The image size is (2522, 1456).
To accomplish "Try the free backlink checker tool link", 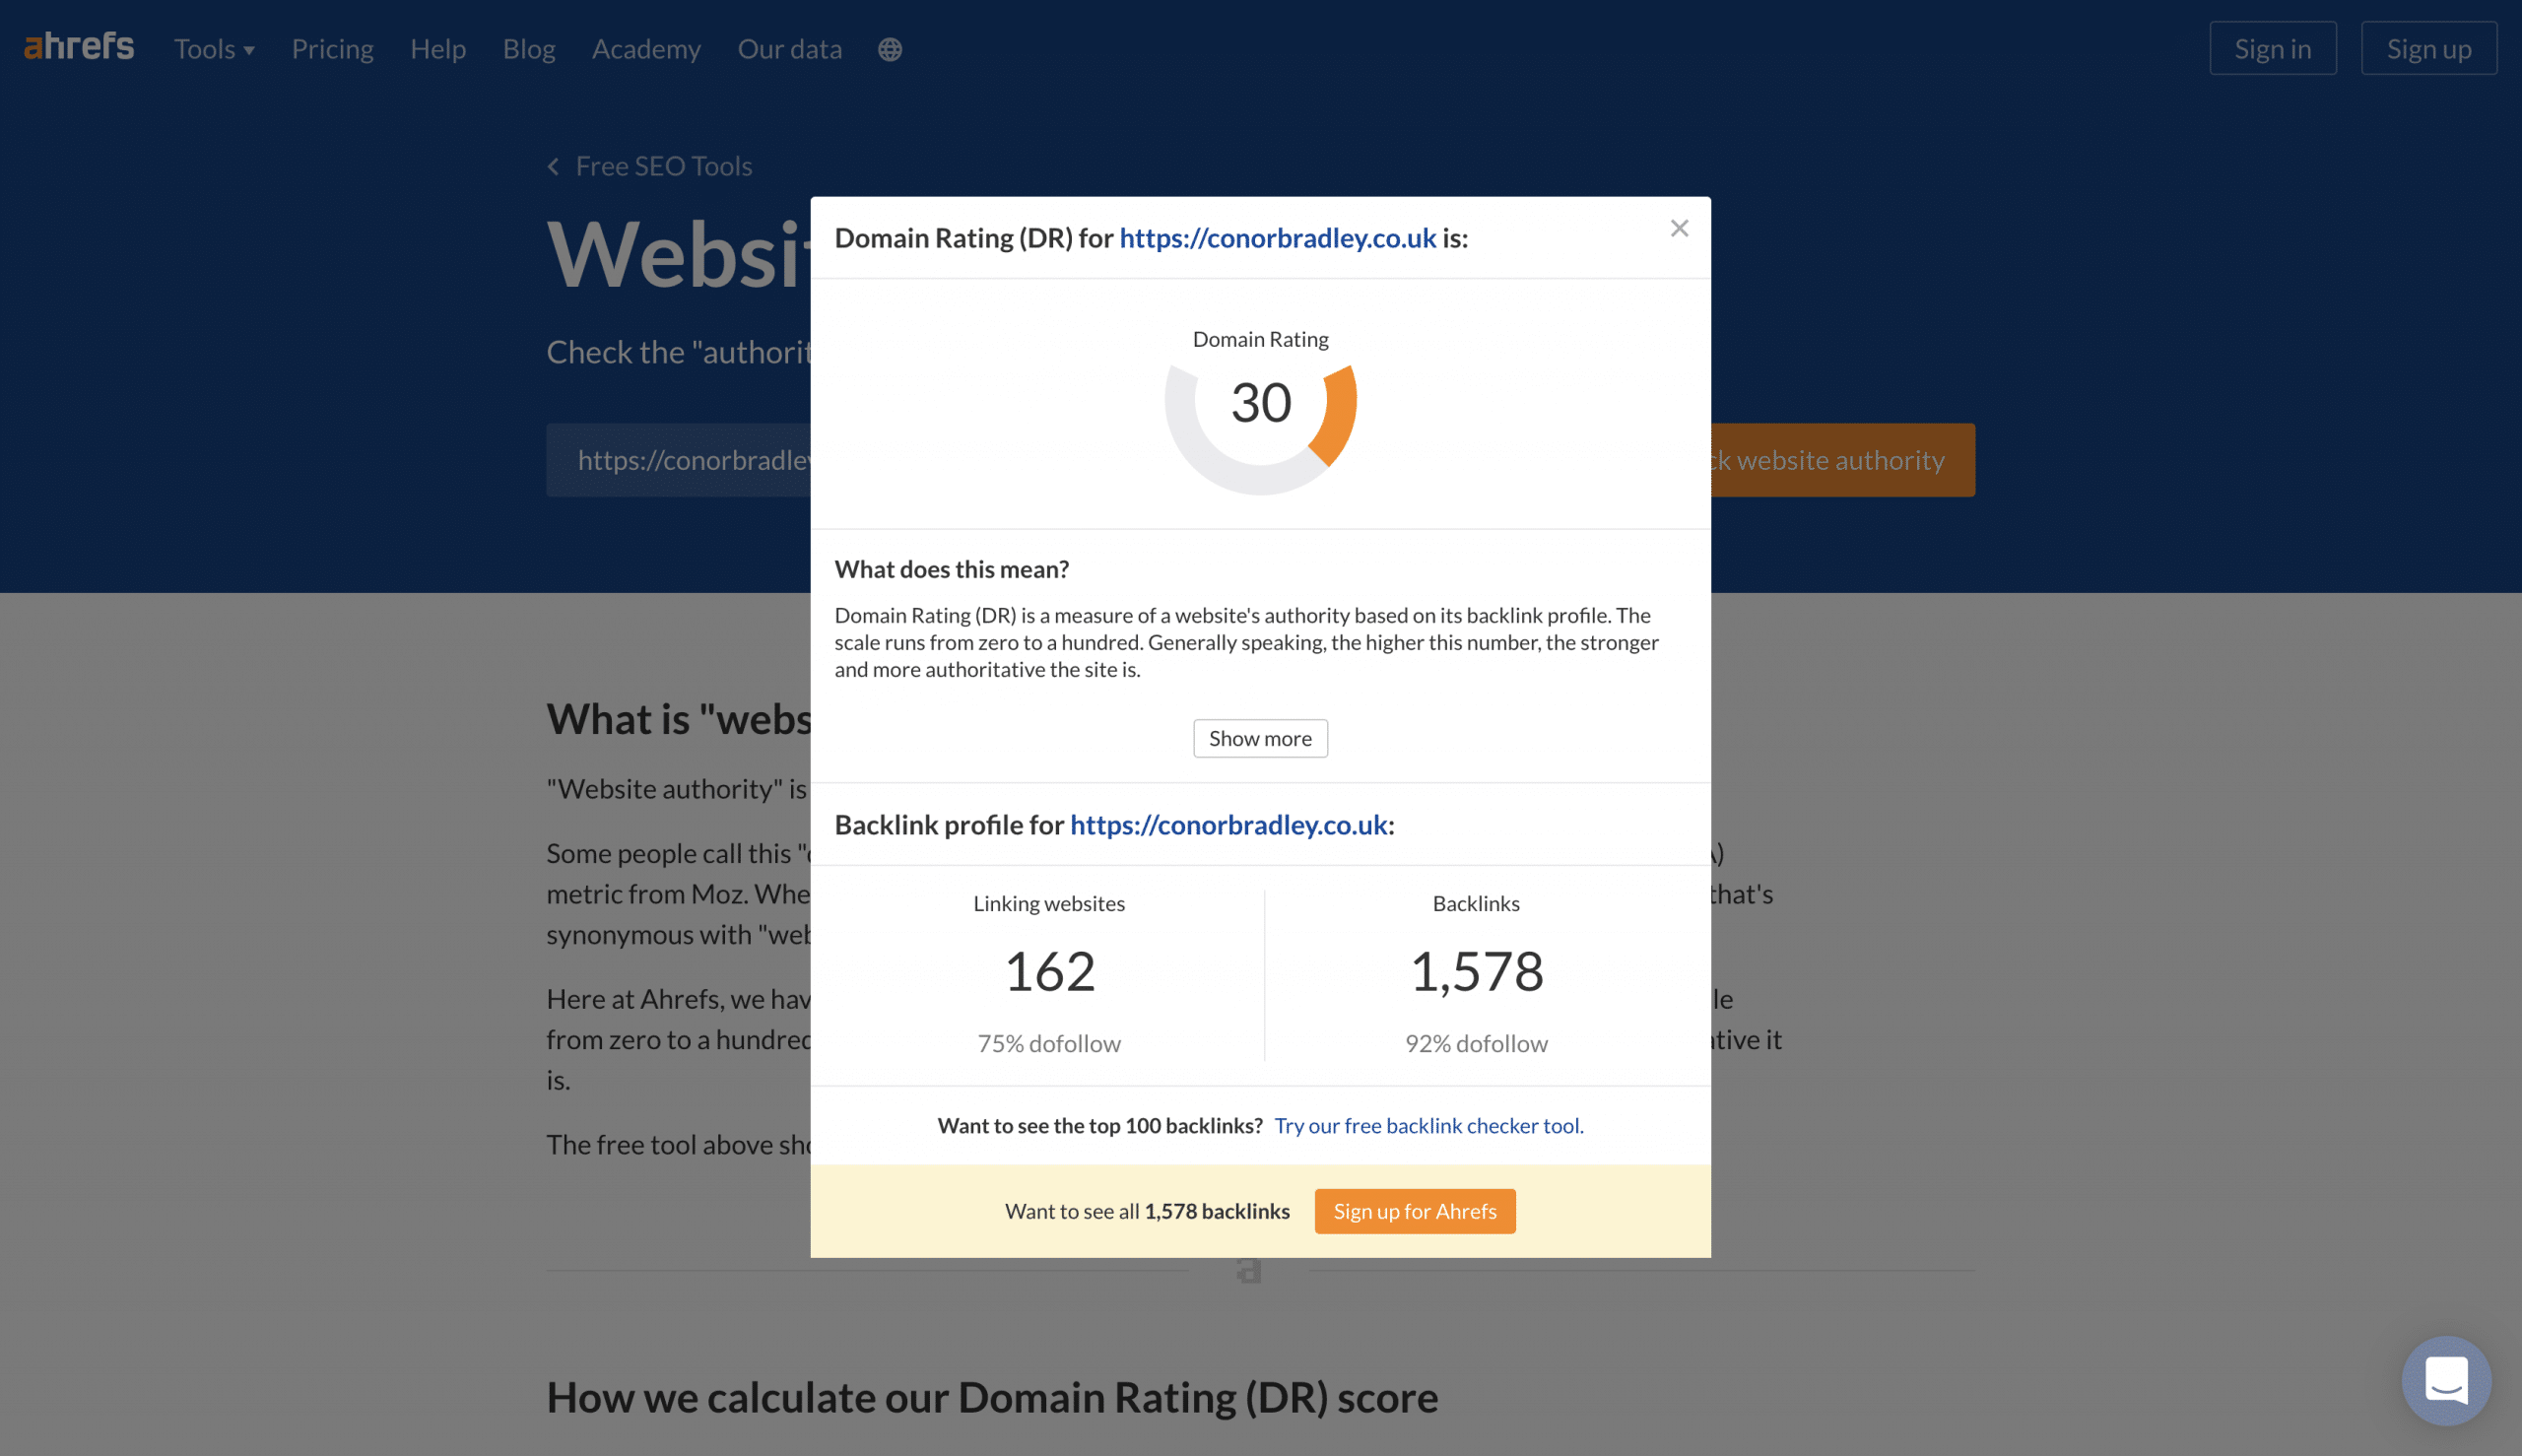I will (1429, 1126).
